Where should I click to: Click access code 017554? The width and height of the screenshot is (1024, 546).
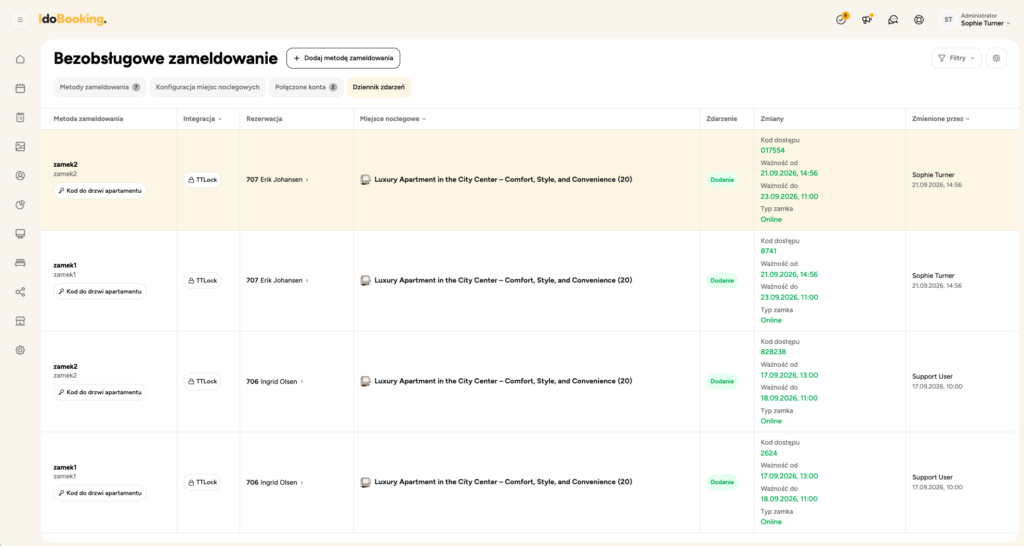coord(773,150)
